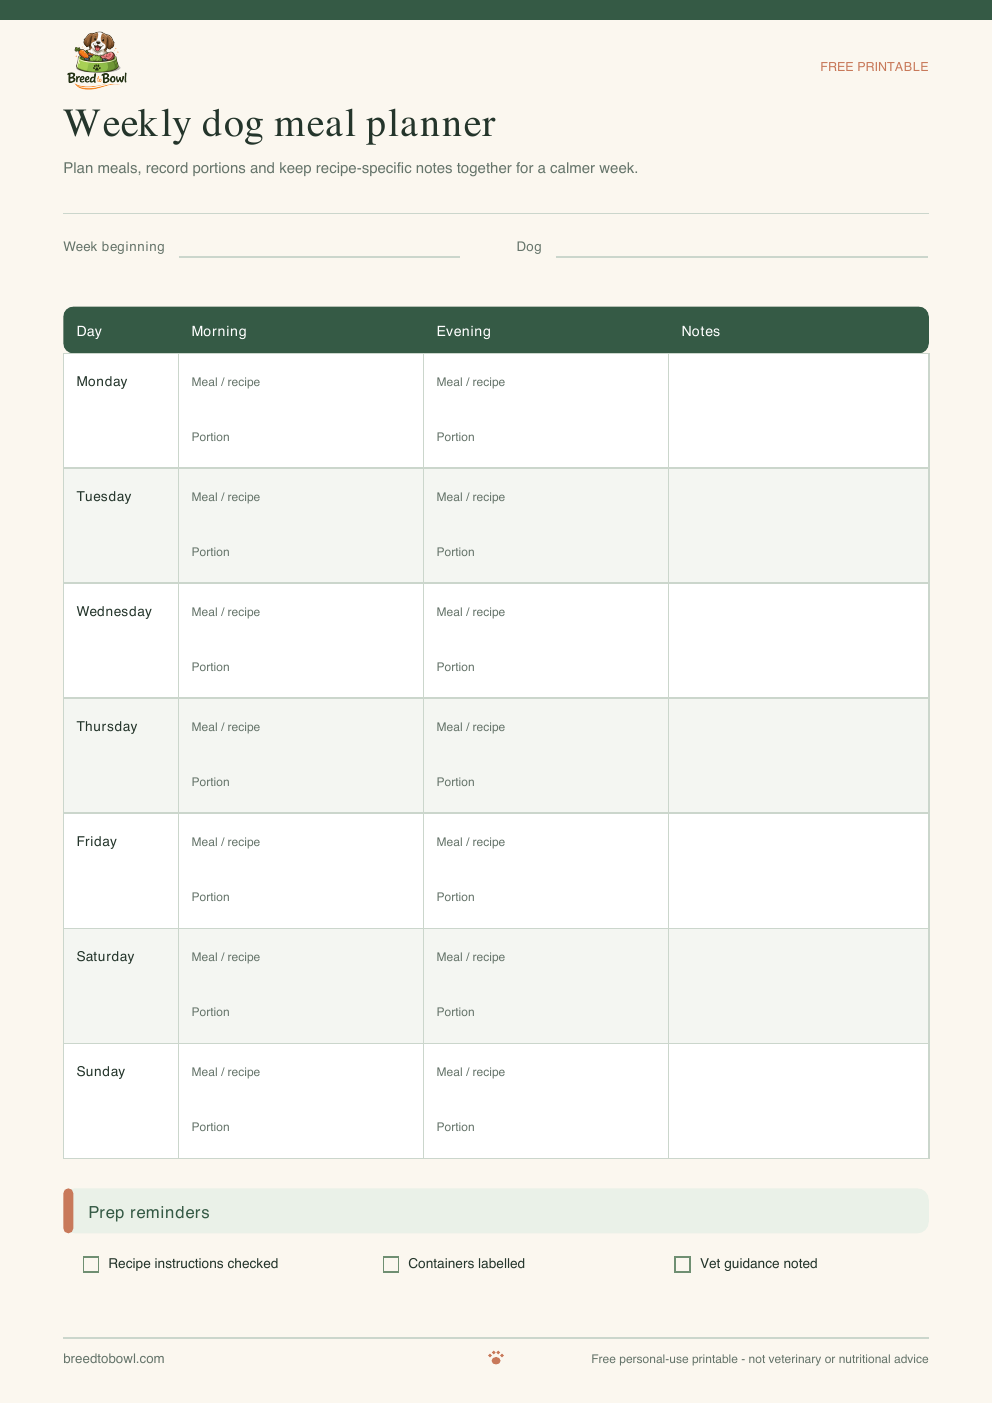Image resolution: width=993 pixels, height=1404 pixels.
Task: Click Friday evening Portion field
Action: [x=455, y=897]
